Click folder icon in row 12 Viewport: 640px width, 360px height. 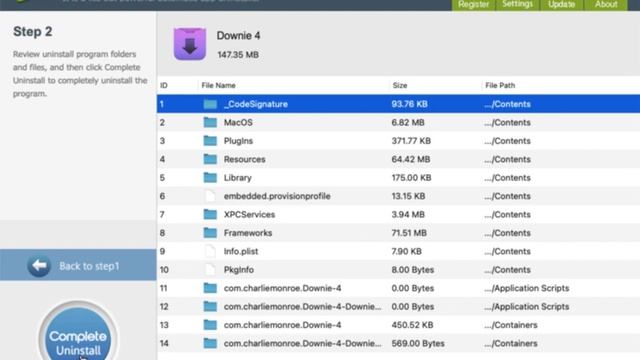pyautogui.click(x=210, y=307)
